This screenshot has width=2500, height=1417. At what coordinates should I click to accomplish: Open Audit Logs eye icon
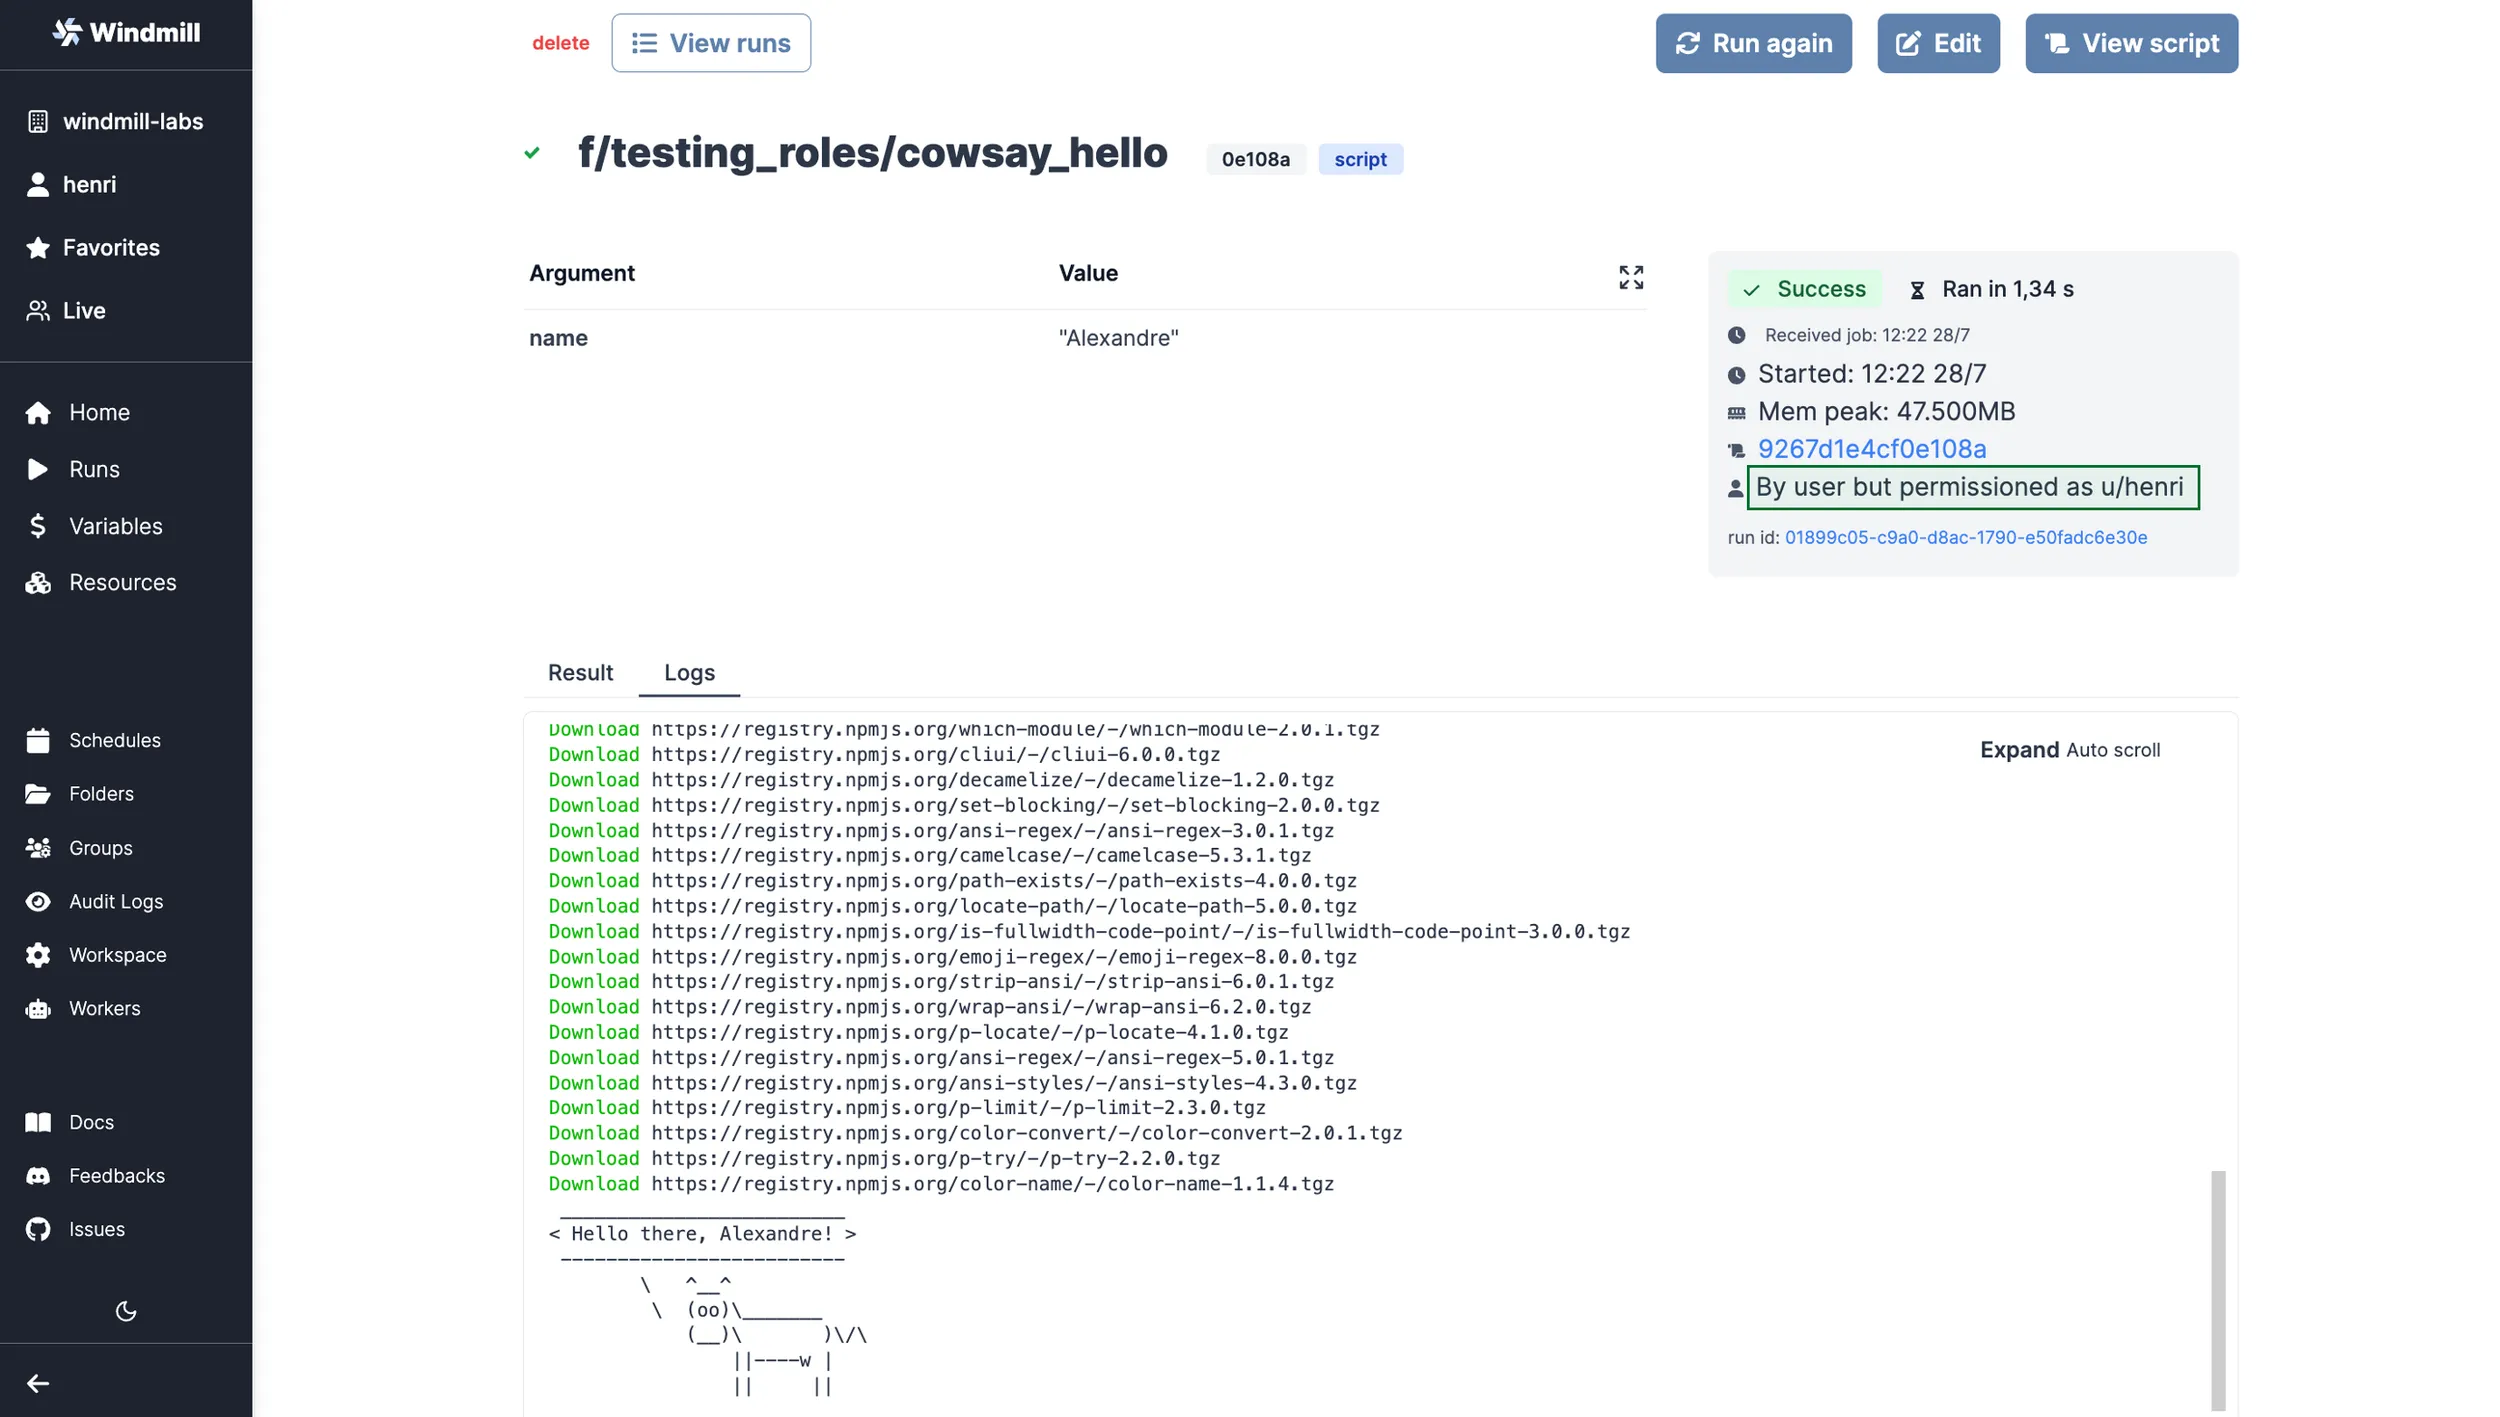38,901
